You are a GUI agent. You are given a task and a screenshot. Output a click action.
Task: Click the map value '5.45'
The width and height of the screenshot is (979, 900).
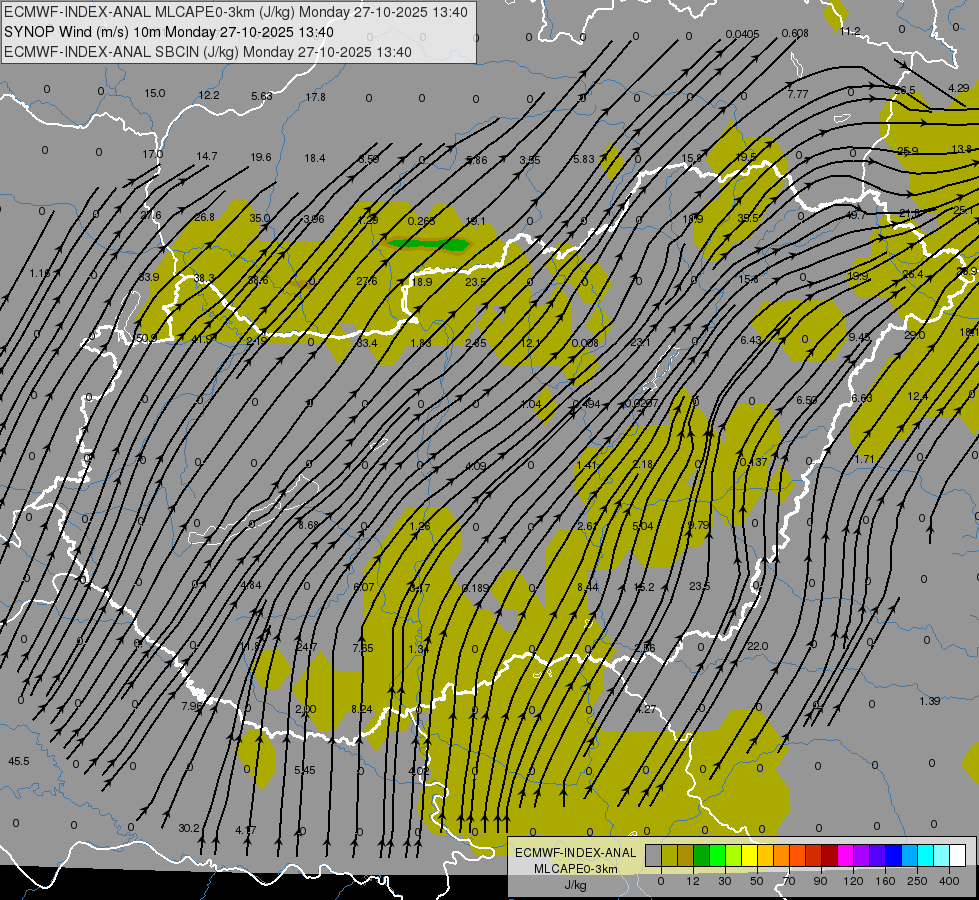click(x=305, y=770)
